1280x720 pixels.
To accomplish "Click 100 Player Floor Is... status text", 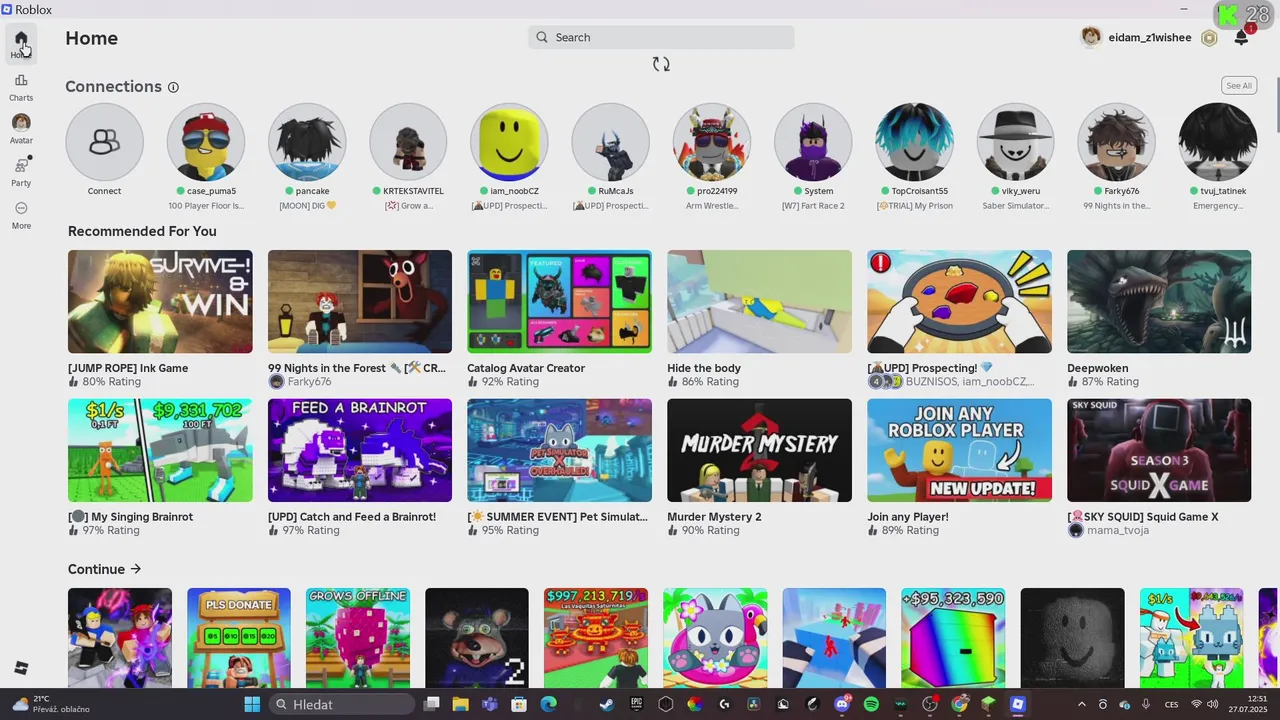I will pos(206,206).
